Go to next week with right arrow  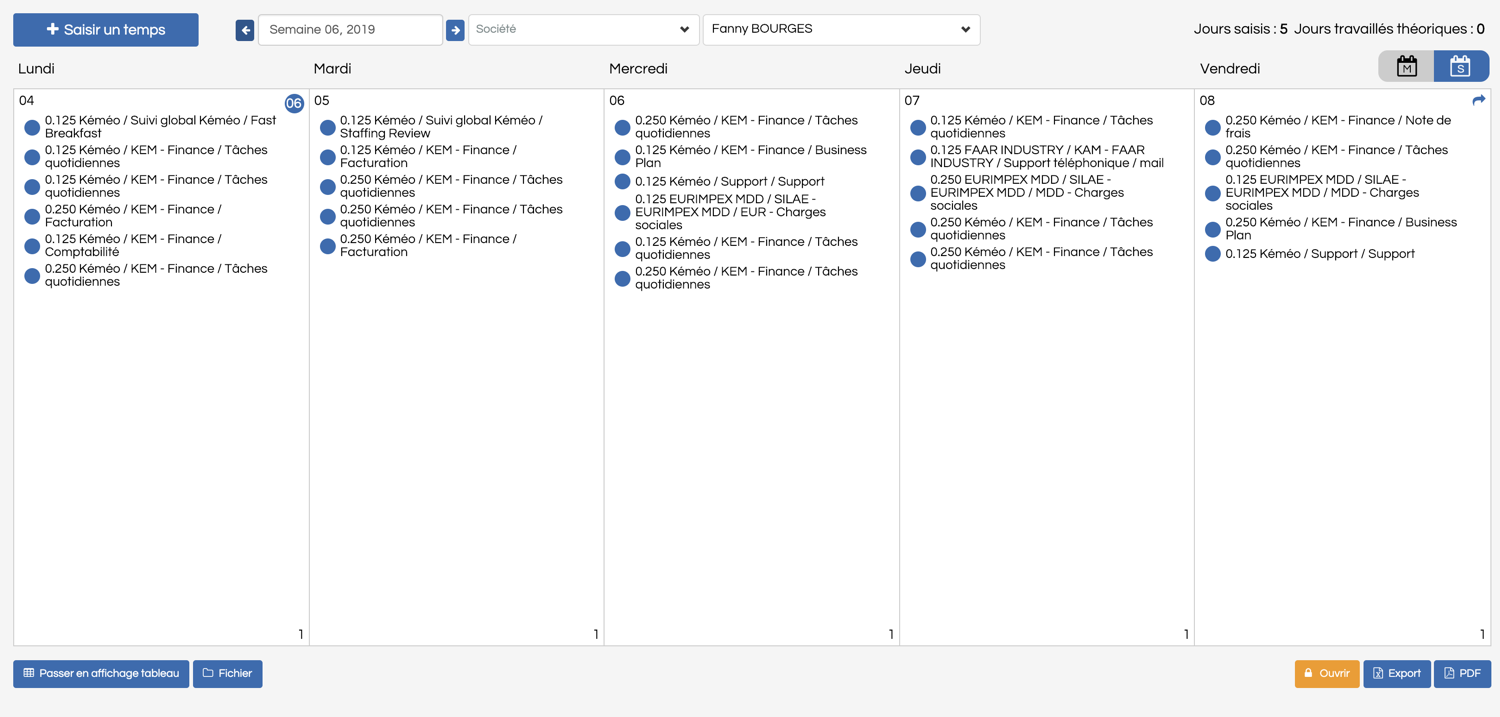(455, 30)
